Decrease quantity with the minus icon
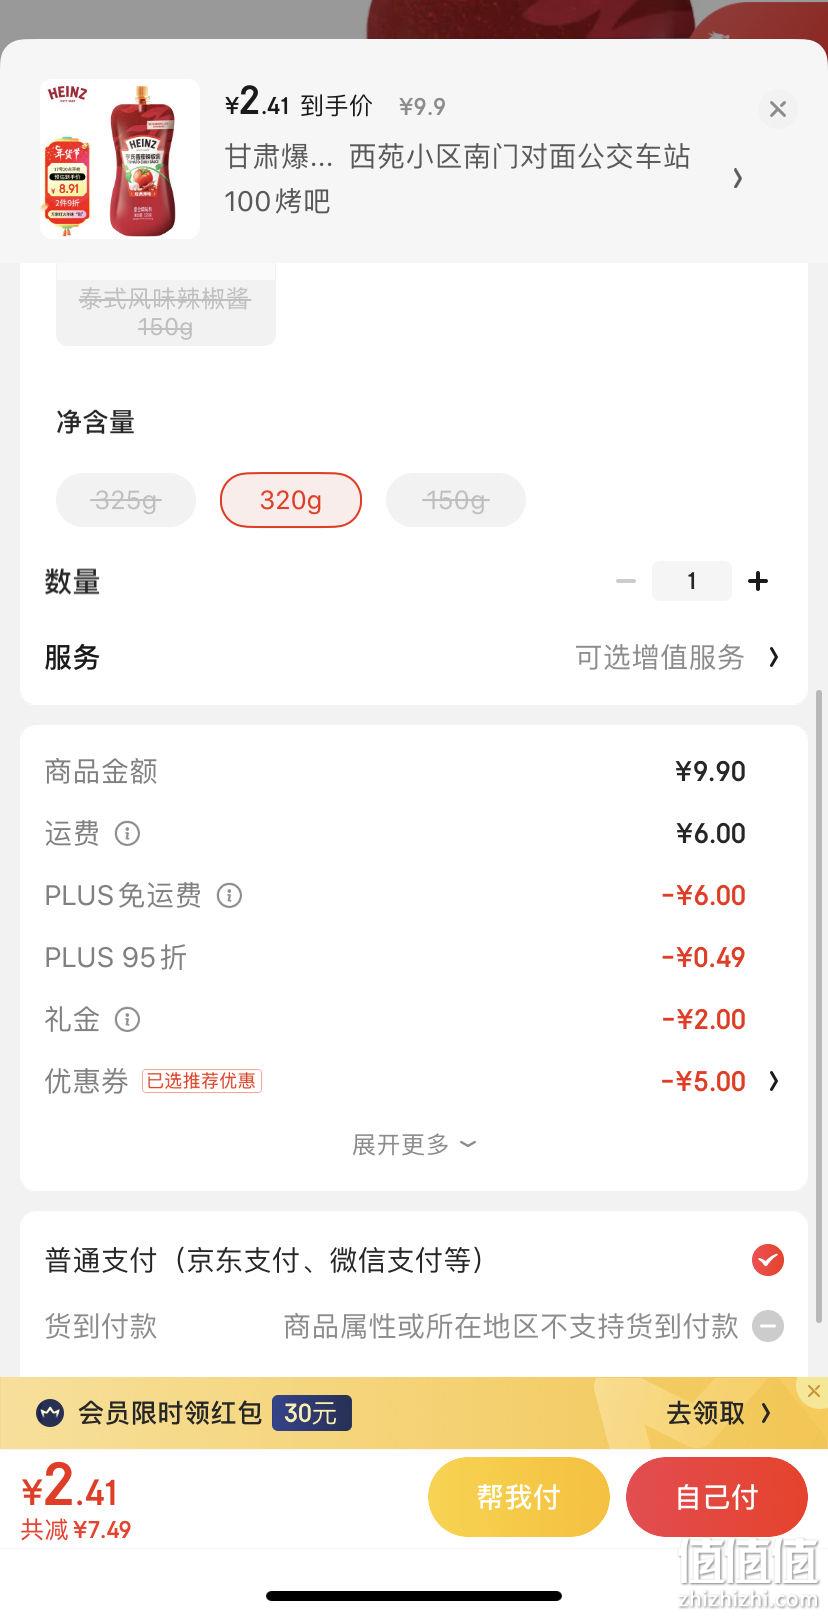Image resolution: width=828 pixels, height=1617 pixels. (626, 581)
